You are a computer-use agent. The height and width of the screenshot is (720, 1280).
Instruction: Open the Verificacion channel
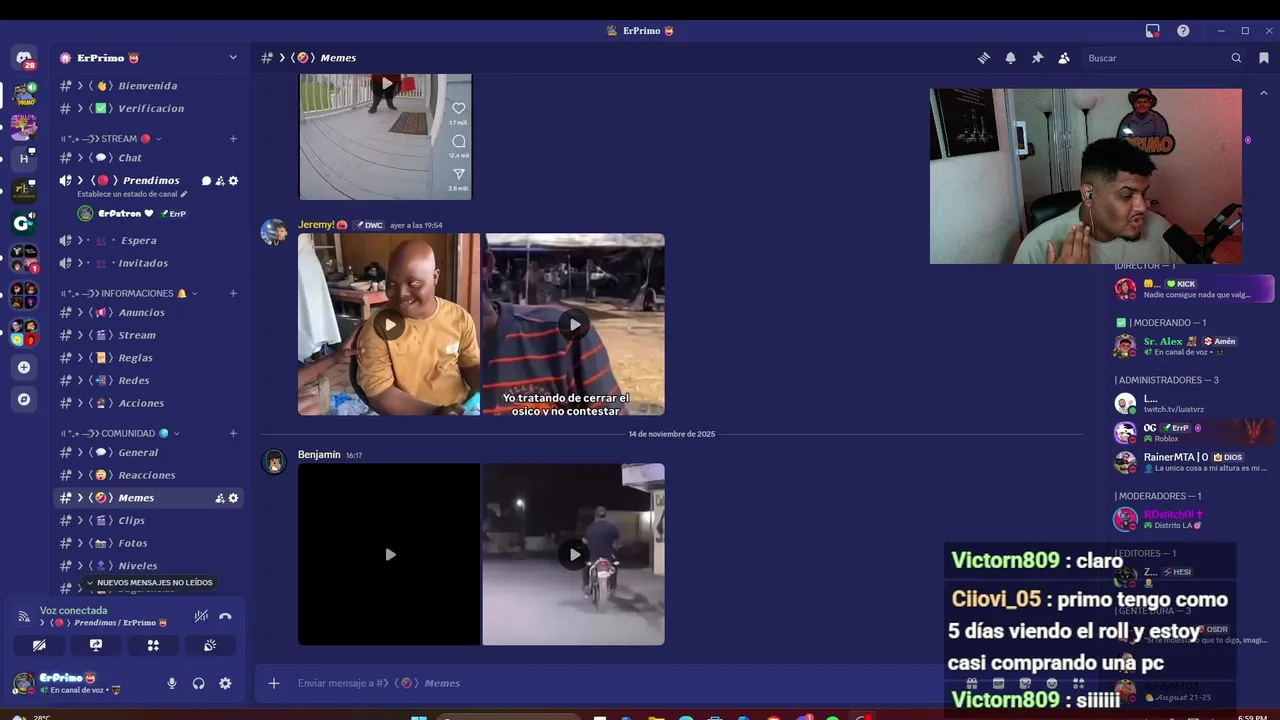coord(148,108)
